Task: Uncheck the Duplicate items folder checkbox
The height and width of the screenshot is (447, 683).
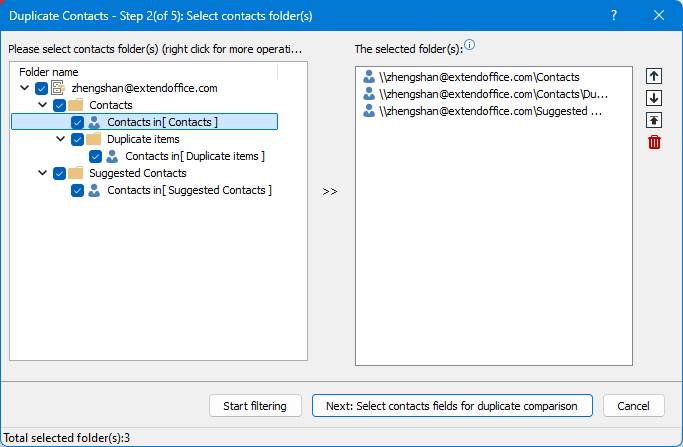Action: click(77, 139)
